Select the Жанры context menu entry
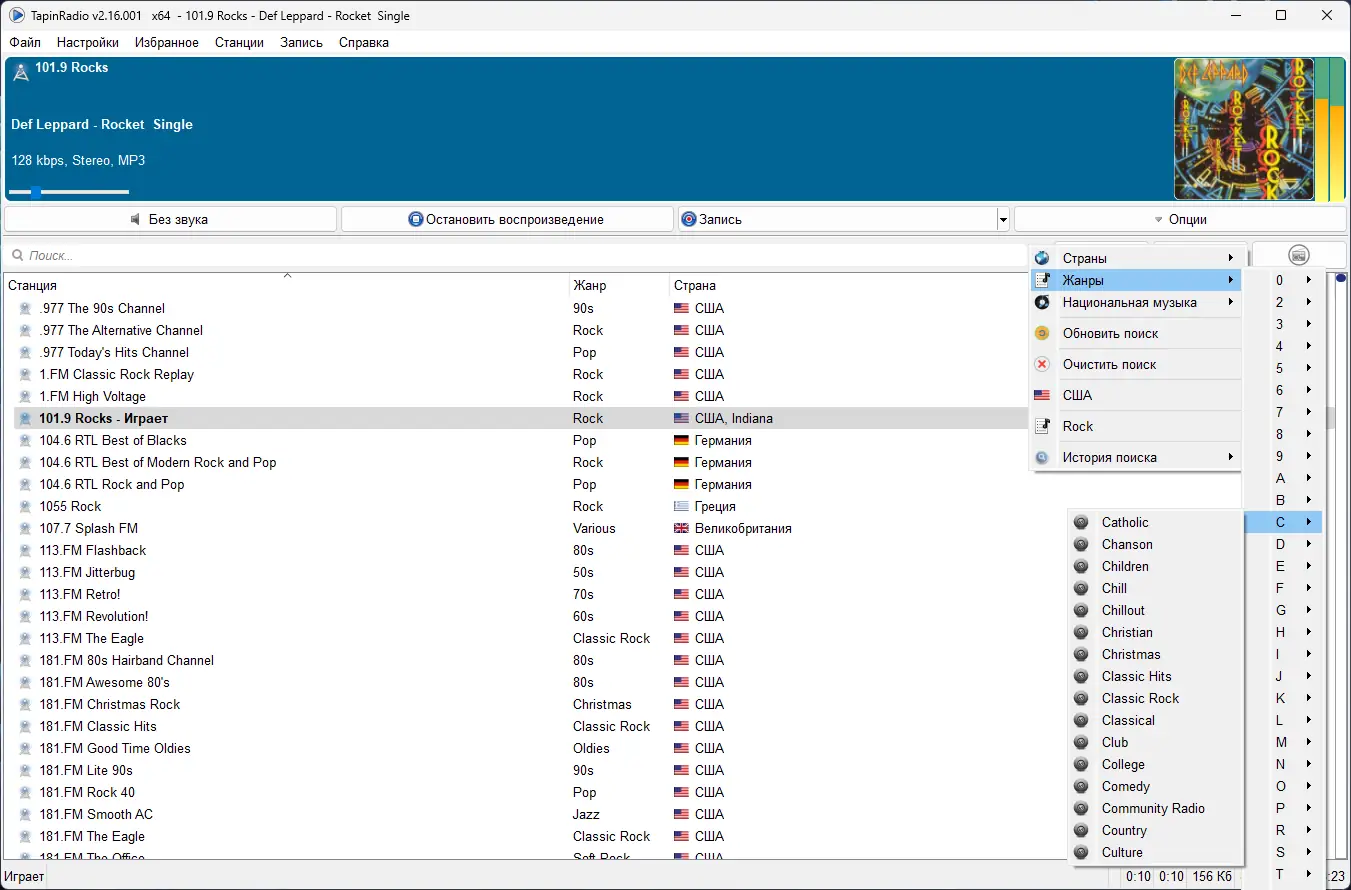Image resolution: width=1351 pixels, height=890 pixels. click(1136, 280)
